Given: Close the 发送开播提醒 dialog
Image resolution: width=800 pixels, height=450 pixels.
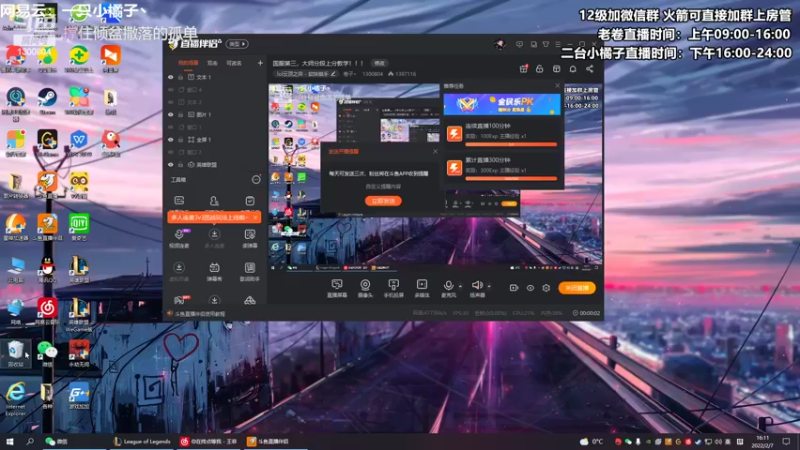Looking at the screenshot, I should pyautogui.click(x=435, y=152).
